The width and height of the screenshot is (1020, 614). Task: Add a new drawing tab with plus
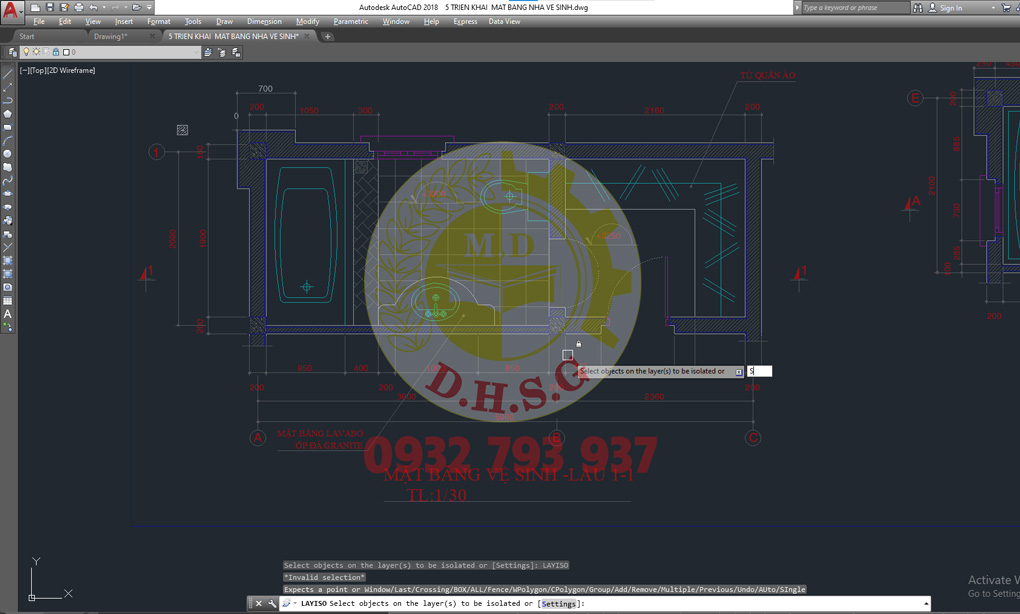point(327,36)
